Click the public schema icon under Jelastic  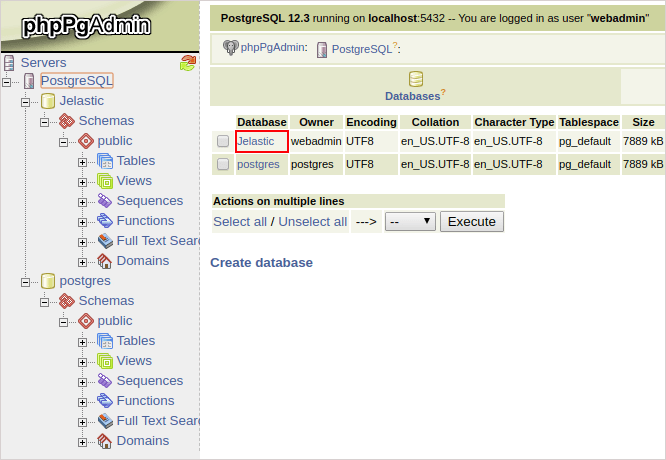(86, 141)
